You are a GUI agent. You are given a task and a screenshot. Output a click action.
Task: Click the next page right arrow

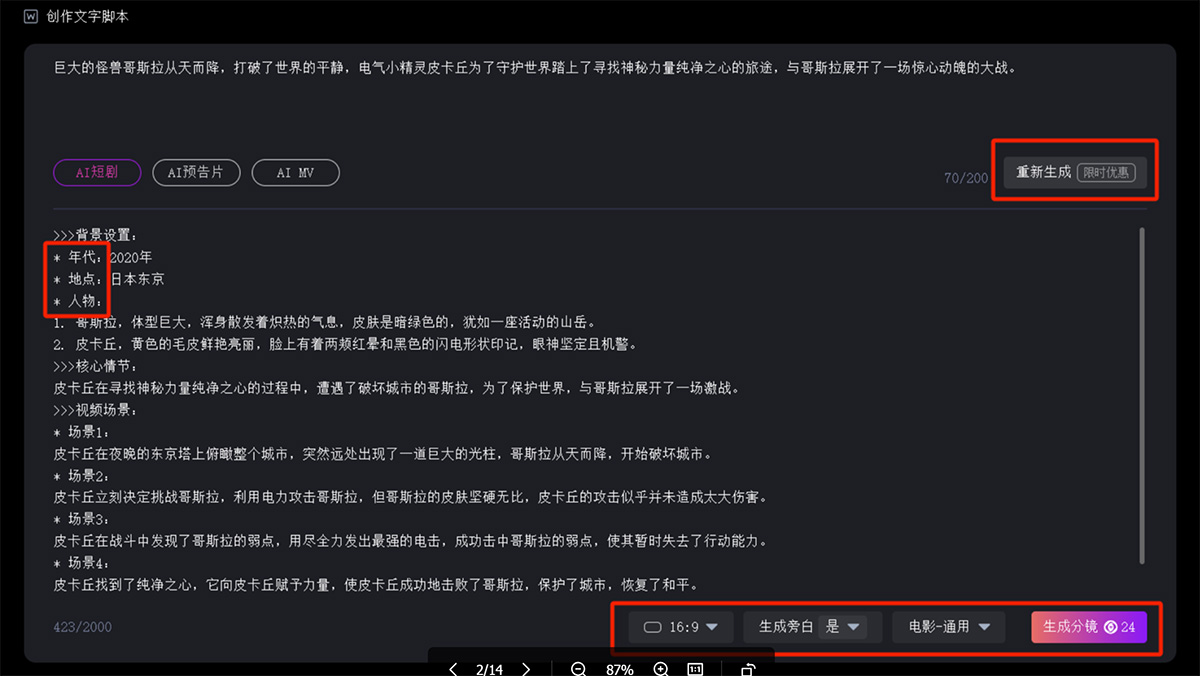(527, 668)
